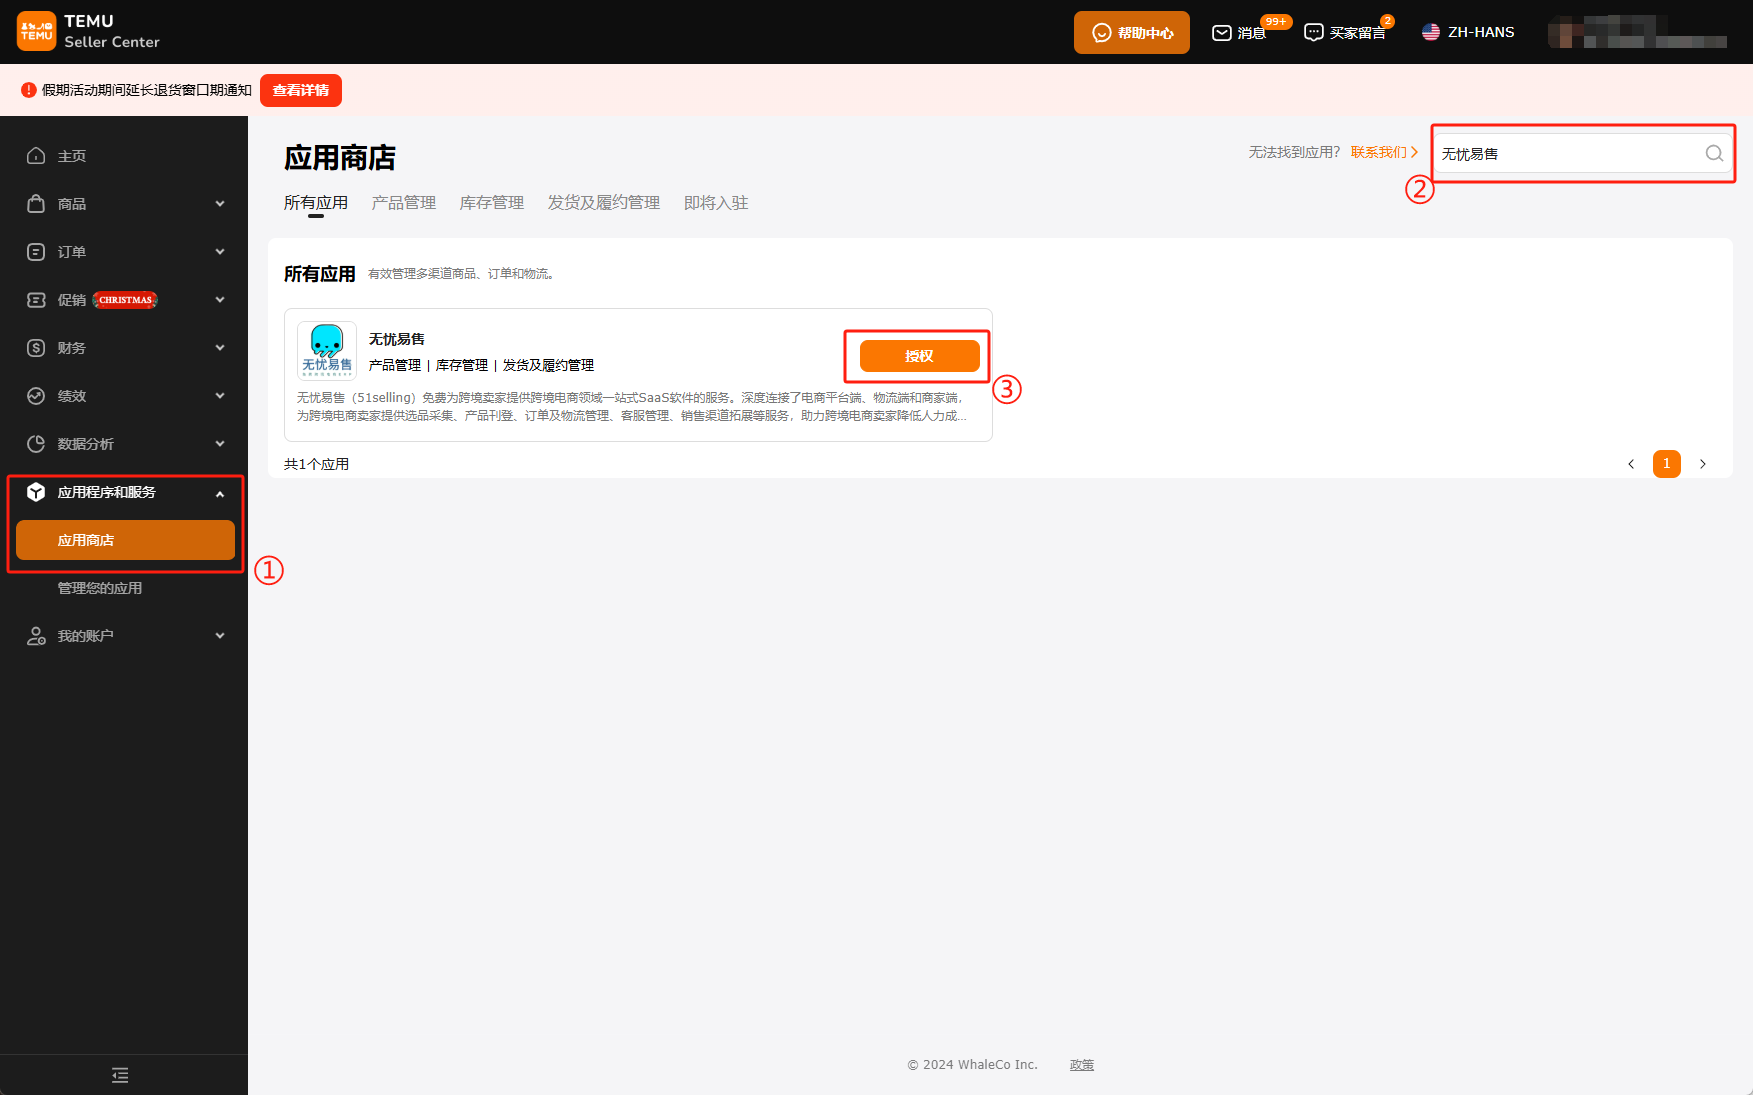Viewport: 1753px width, 1095px height.
Task: Click the 无忧易售 app logo thumbnail
Action: pos(327,350)
